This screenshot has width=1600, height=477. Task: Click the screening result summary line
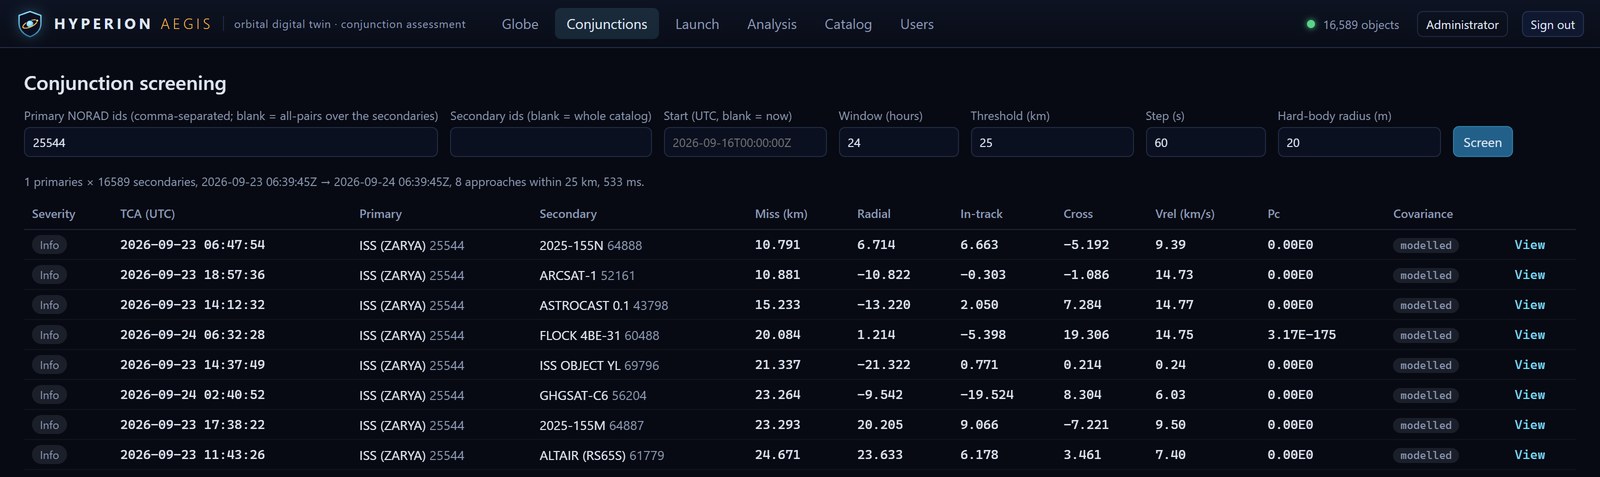click(x=334, y=182)
